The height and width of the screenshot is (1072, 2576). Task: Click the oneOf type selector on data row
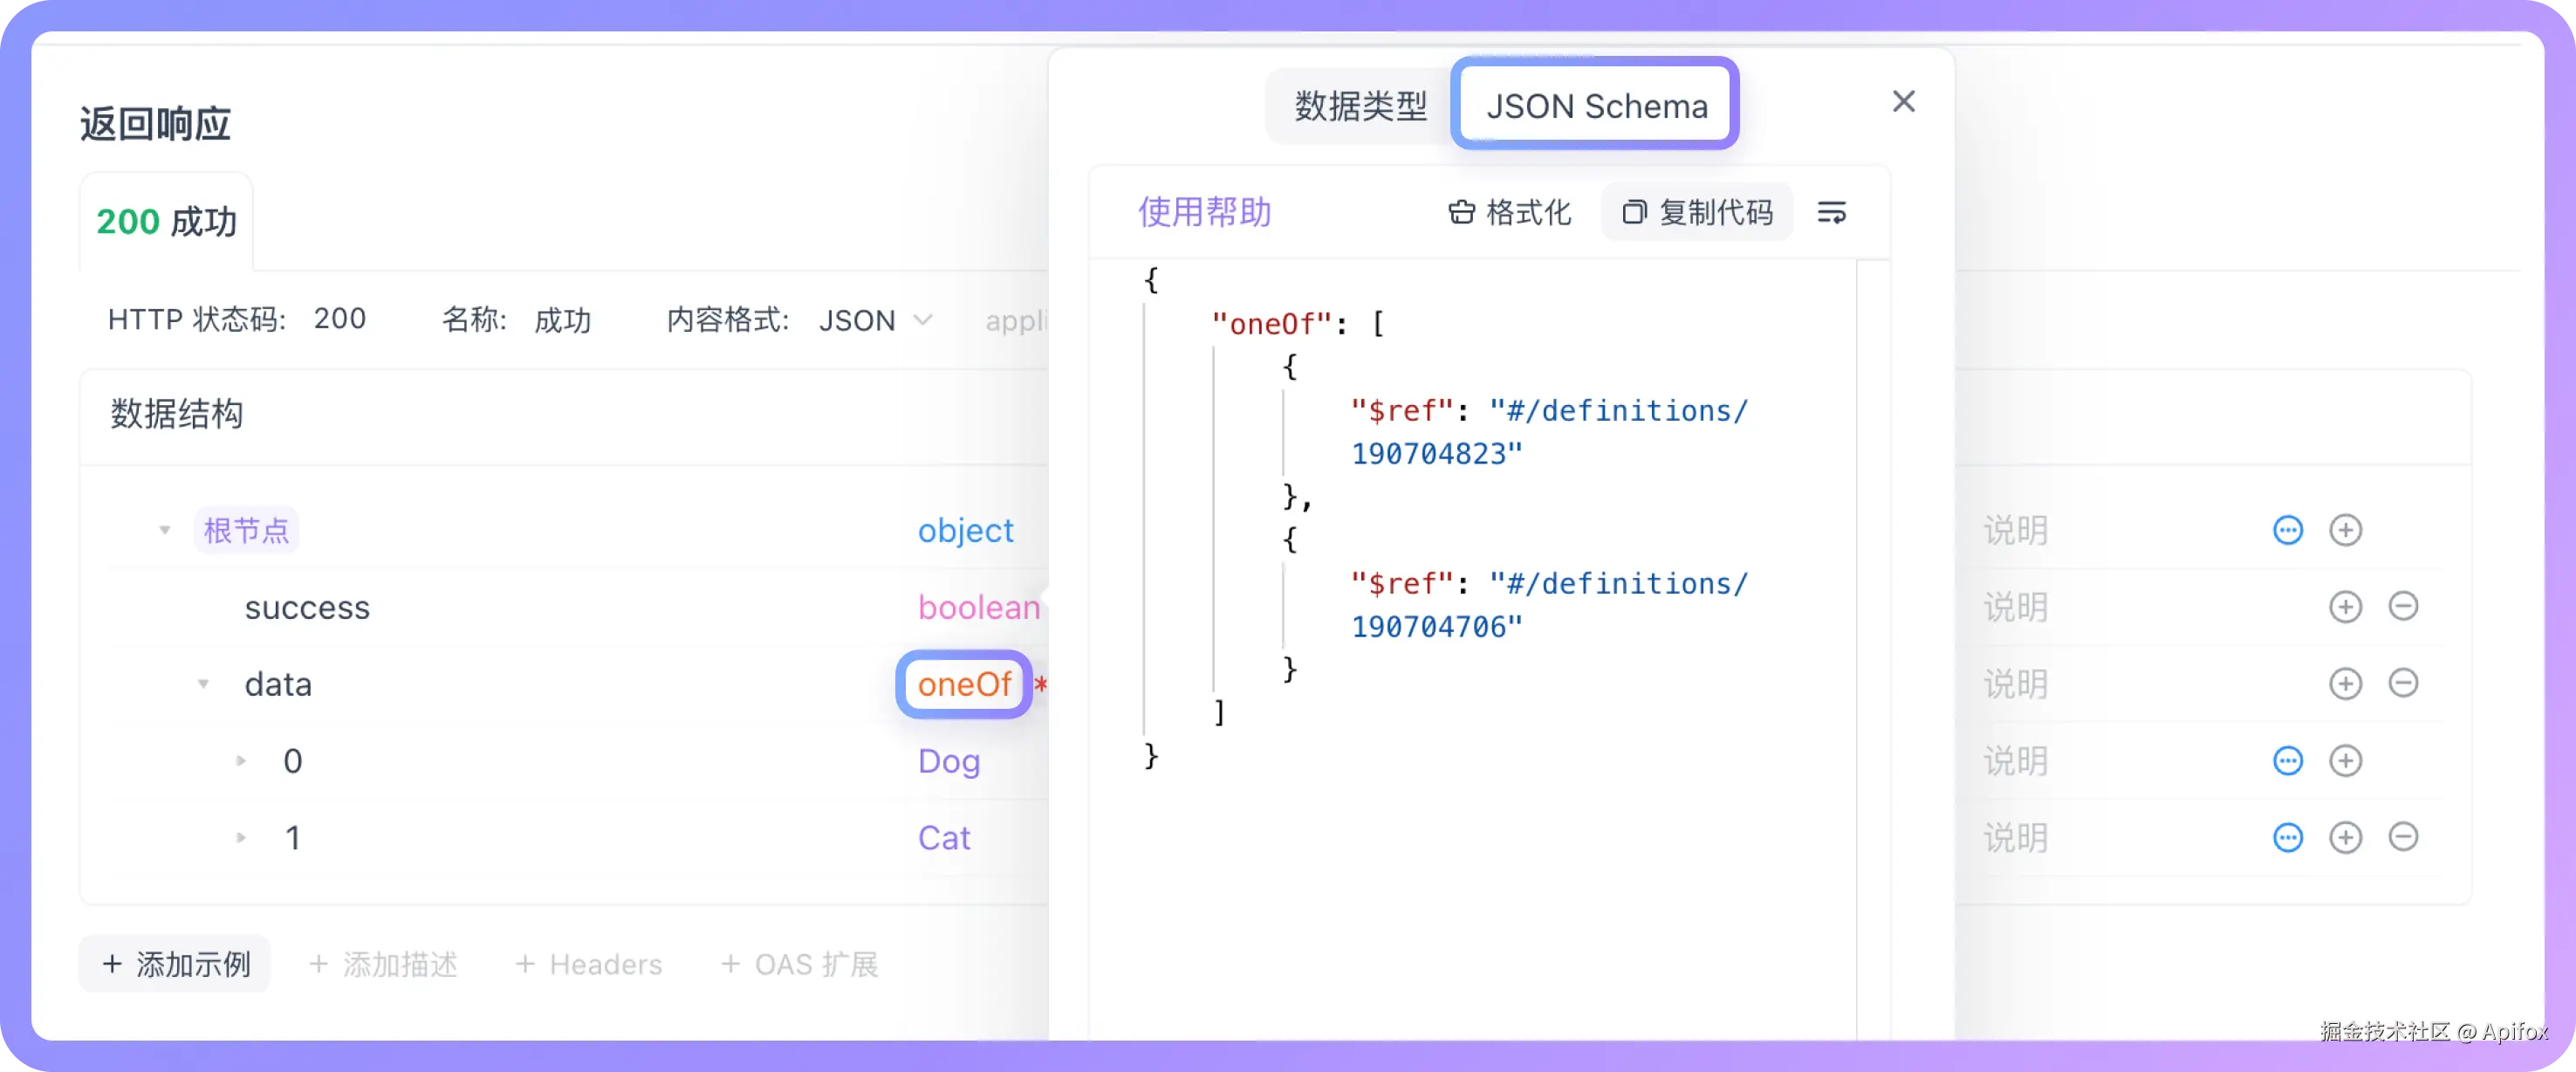pos(963,684)
